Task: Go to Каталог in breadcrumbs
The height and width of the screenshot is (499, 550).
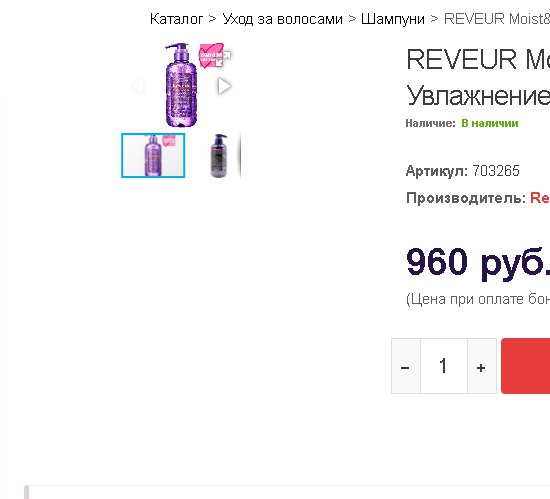Action: [176, 19]
